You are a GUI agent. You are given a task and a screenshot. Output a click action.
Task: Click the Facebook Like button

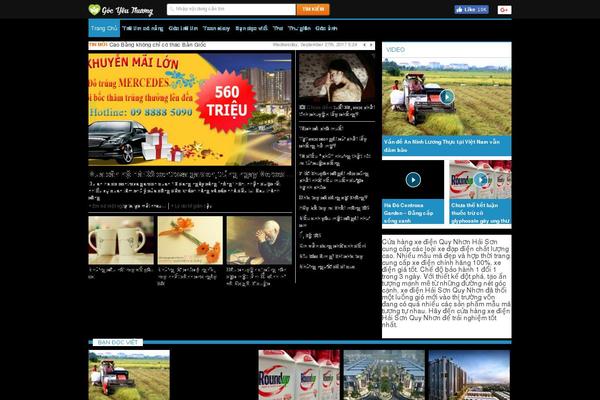point(471,9)
